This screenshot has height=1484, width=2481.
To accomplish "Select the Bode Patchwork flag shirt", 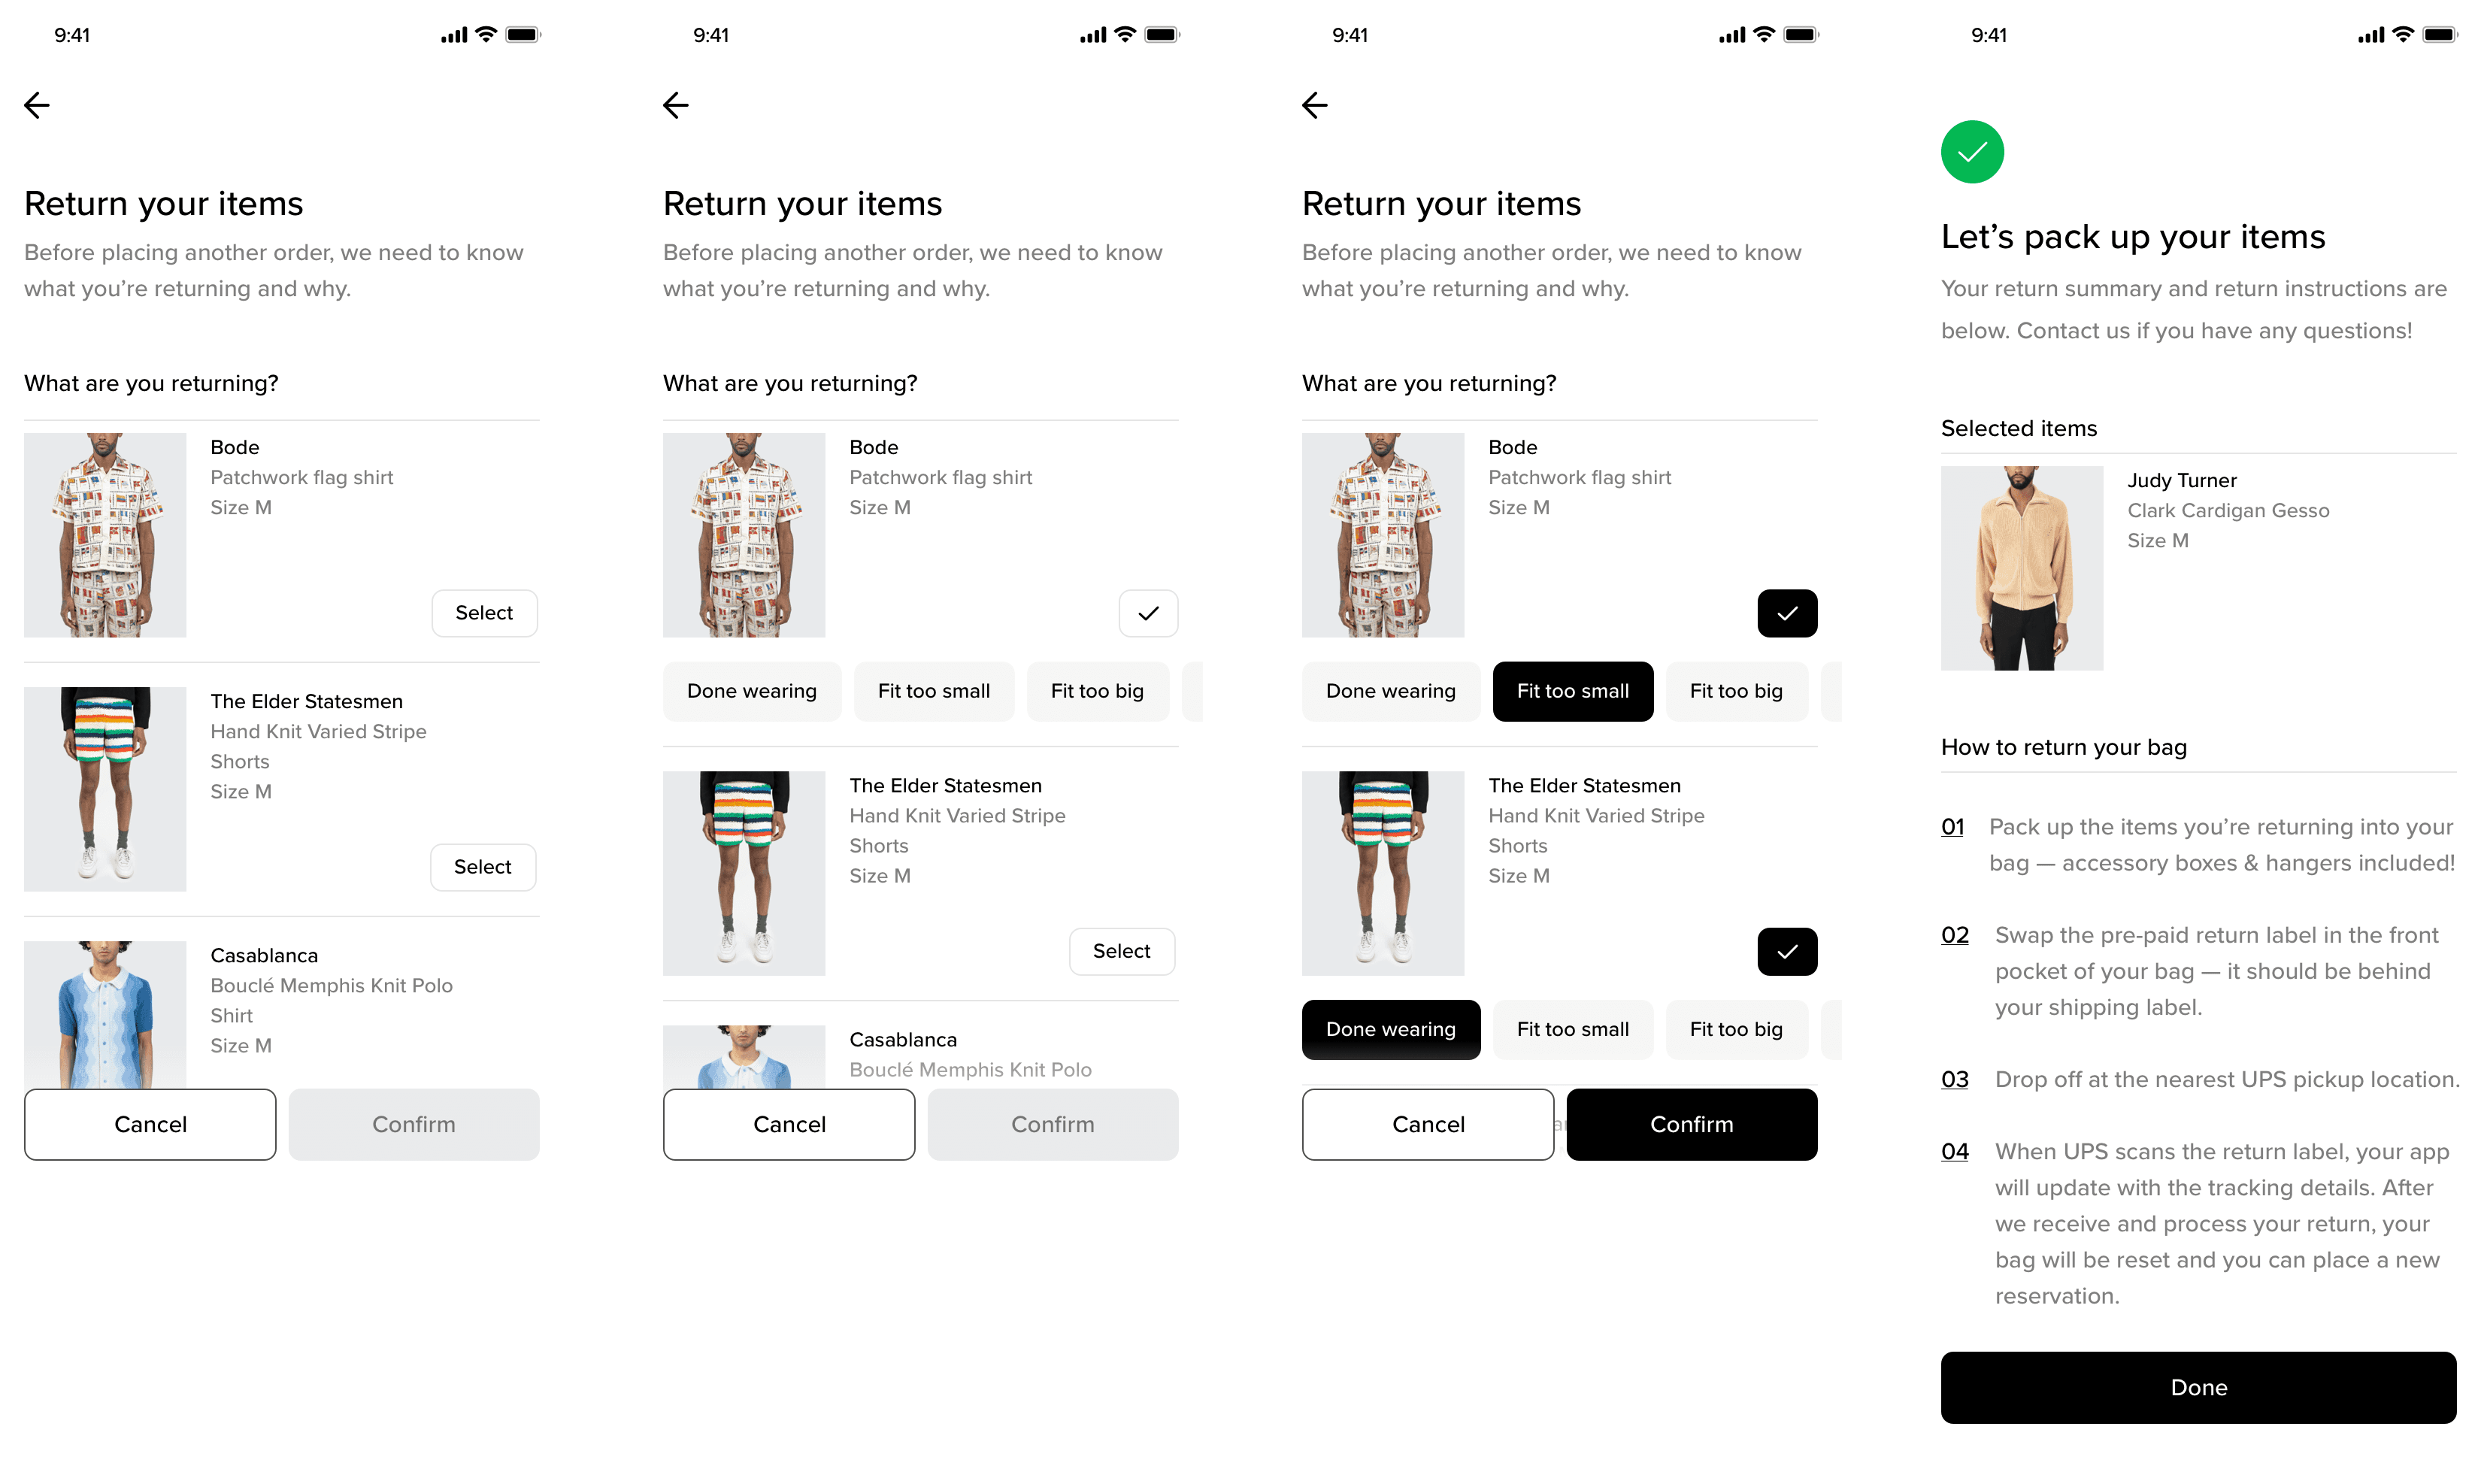I will 484,613.
